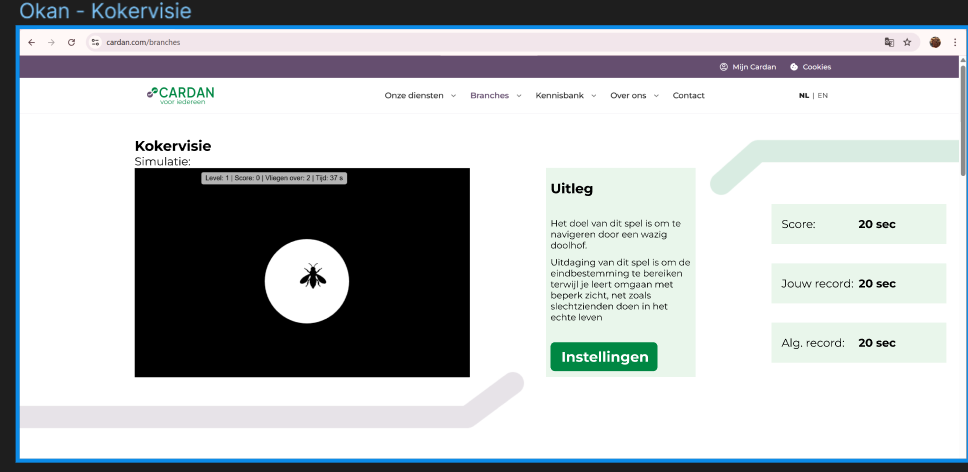Click the browser forward arrow
968x472 pixels.
[50, 42]
